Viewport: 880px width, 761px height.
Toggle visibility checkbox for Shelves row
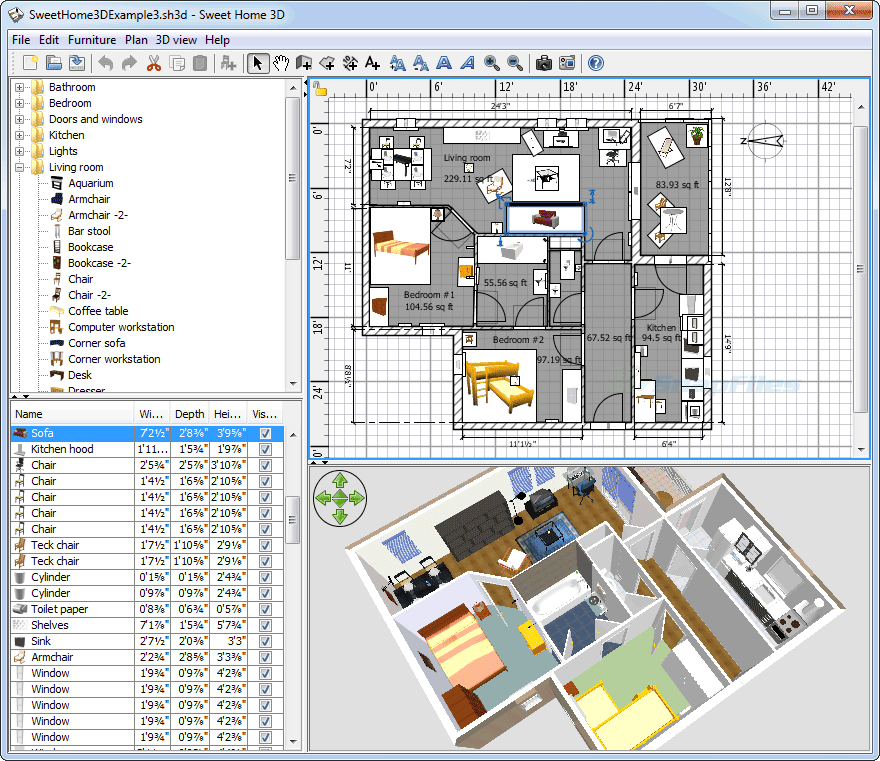tap(265, 626)
